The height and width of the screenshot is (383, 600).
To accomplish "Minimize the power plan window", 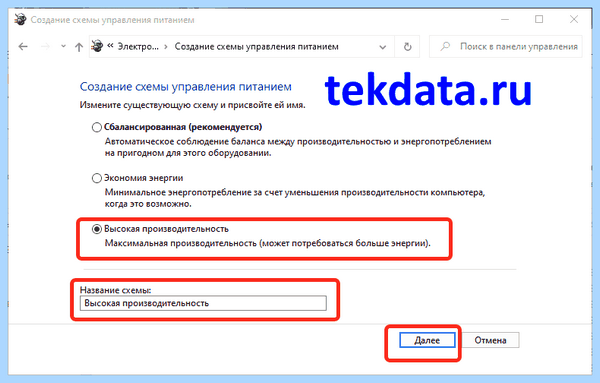I will (x=505, y=19).
